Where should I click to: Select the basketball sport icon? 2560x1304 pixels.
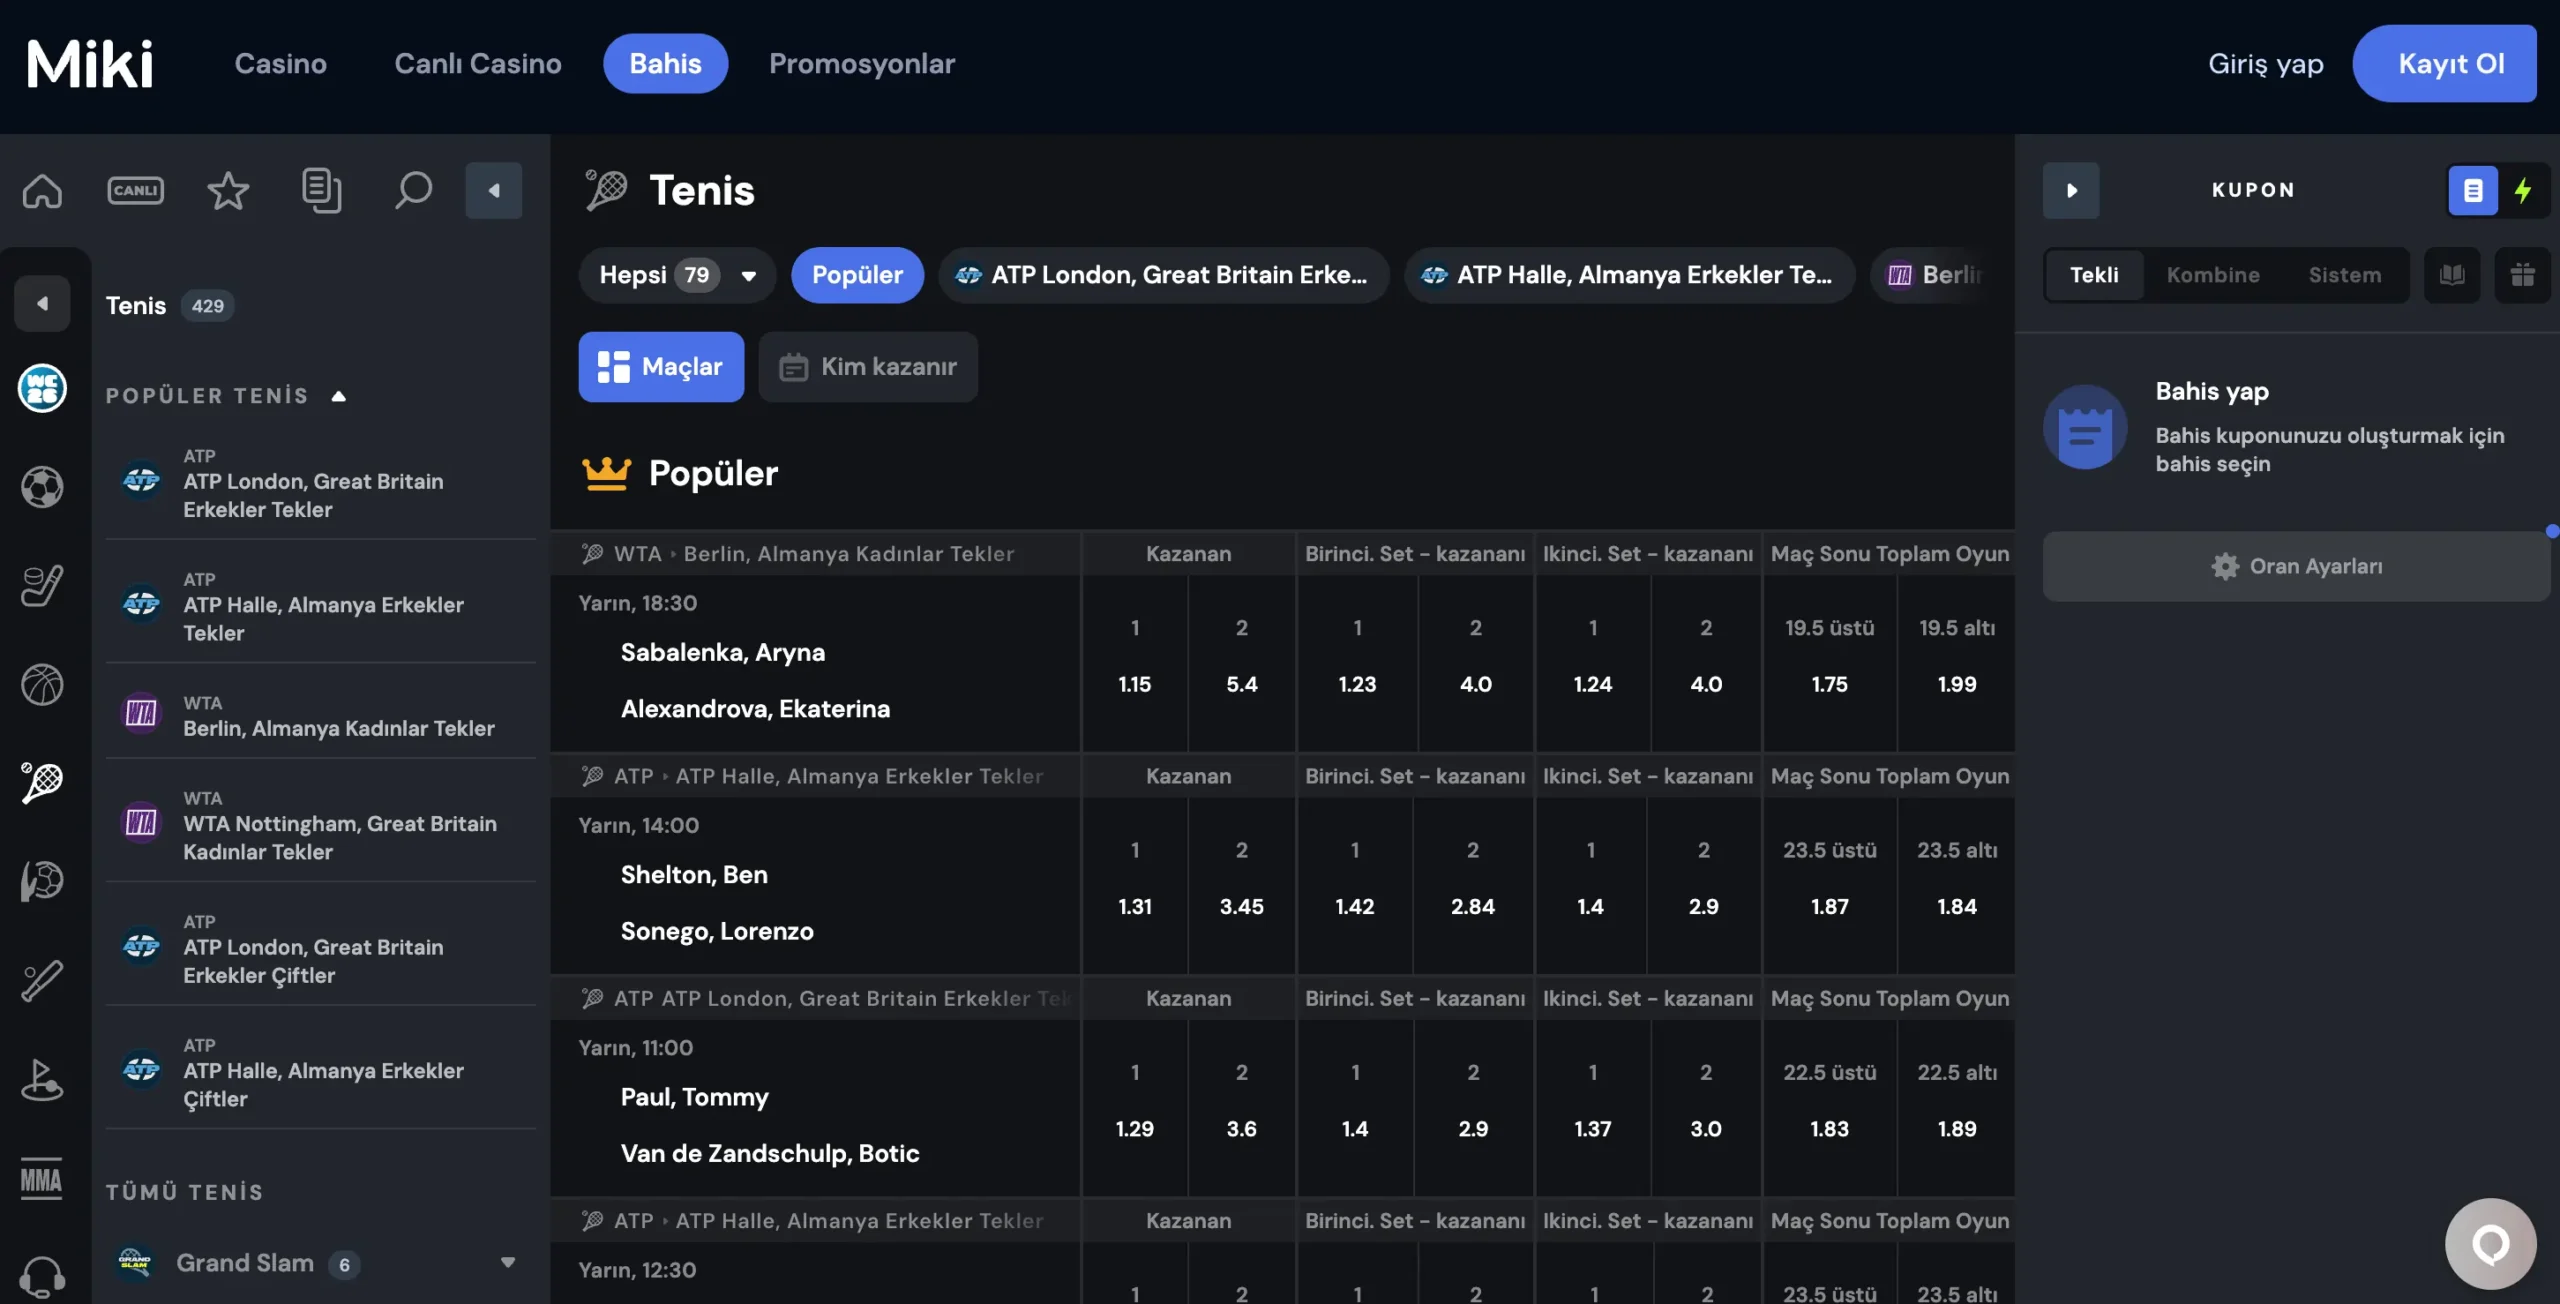pyautogui.click(x=42, y=685)
